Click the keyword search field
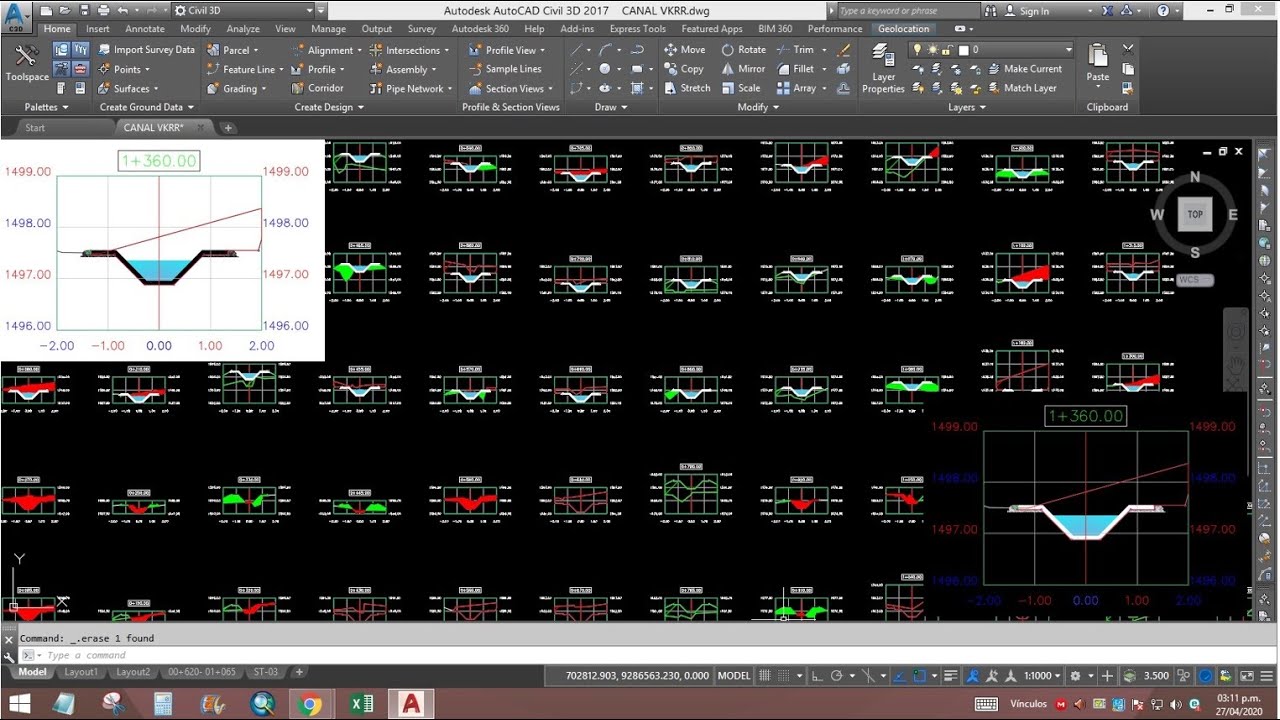The width and height of the screenshot is (1280, 720). point(910,10)
